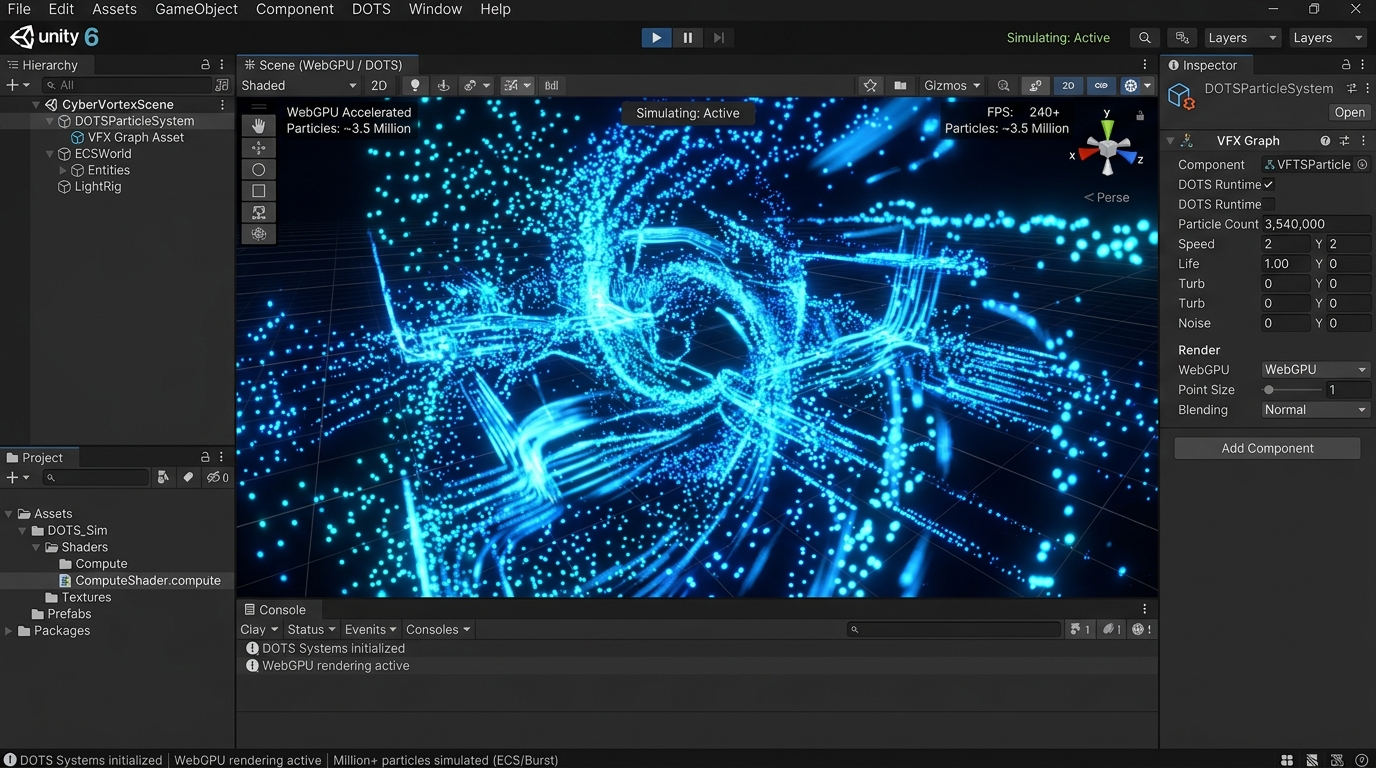The height and width of the screenshot is (768, 1376).
Task: Uncheck the checked DOTS Runtime checkbox
Action: pos(1268,185)
